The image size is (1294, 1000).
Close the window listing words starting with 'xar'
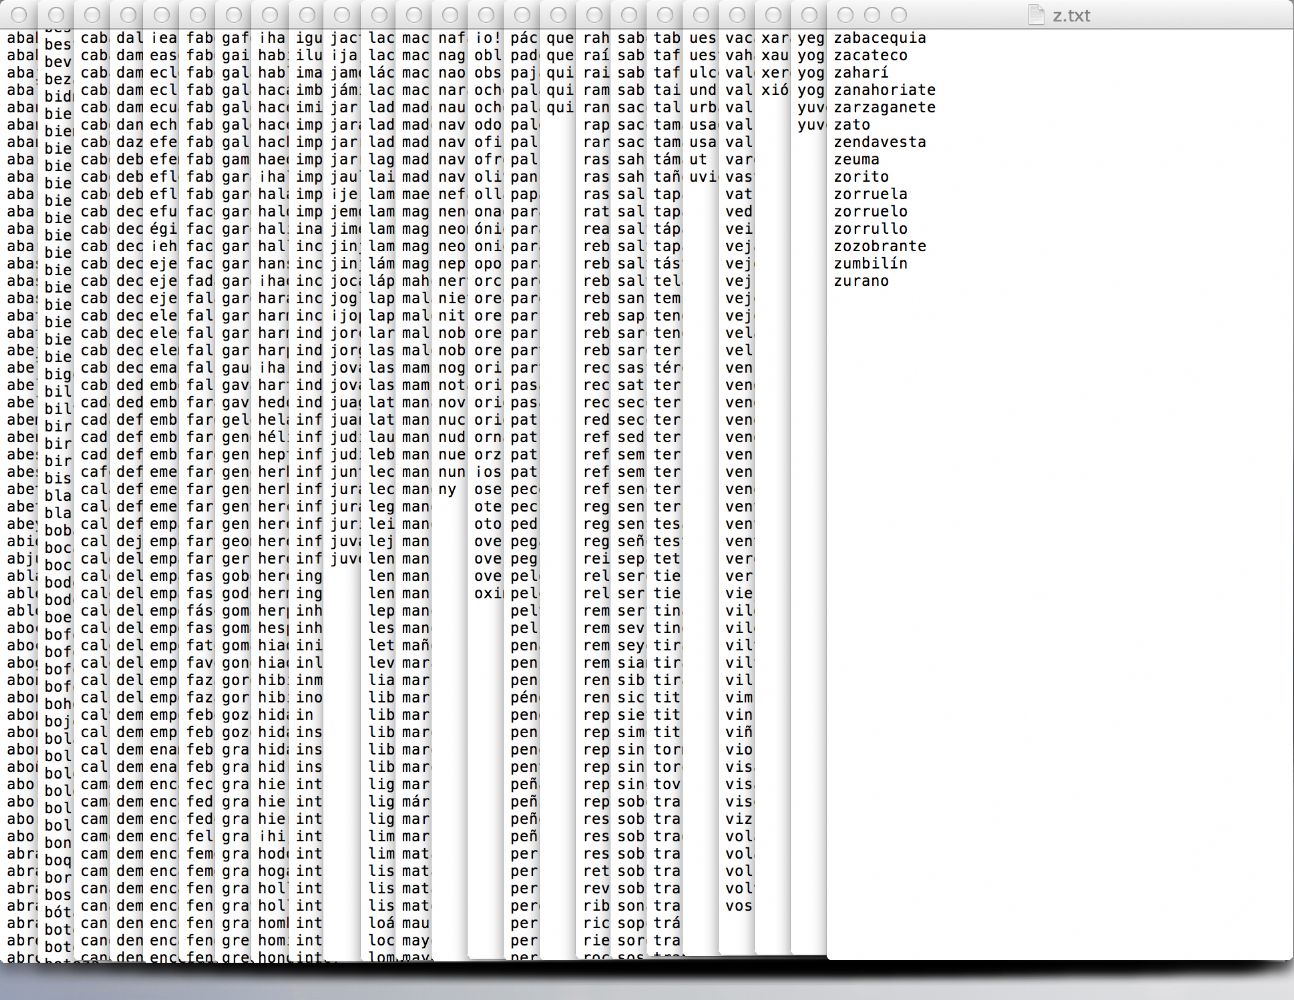tap(773, 15)
